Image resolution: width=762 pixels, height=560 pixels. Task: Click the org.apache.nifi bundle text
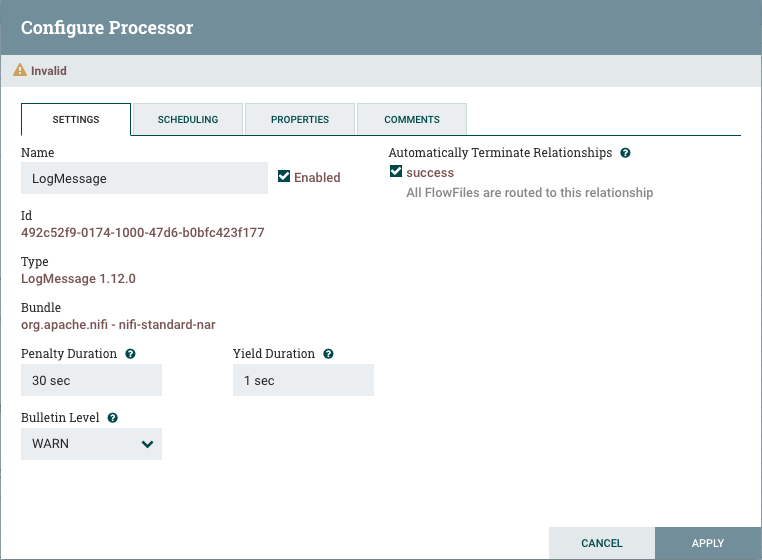[x=118, y=325]
